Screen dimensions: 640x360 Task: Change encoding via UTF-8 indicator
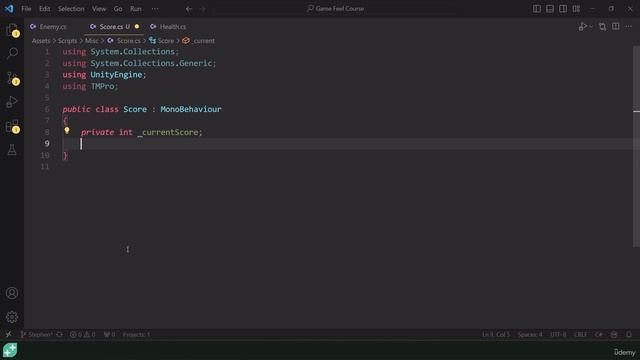(x=558, y=334)
